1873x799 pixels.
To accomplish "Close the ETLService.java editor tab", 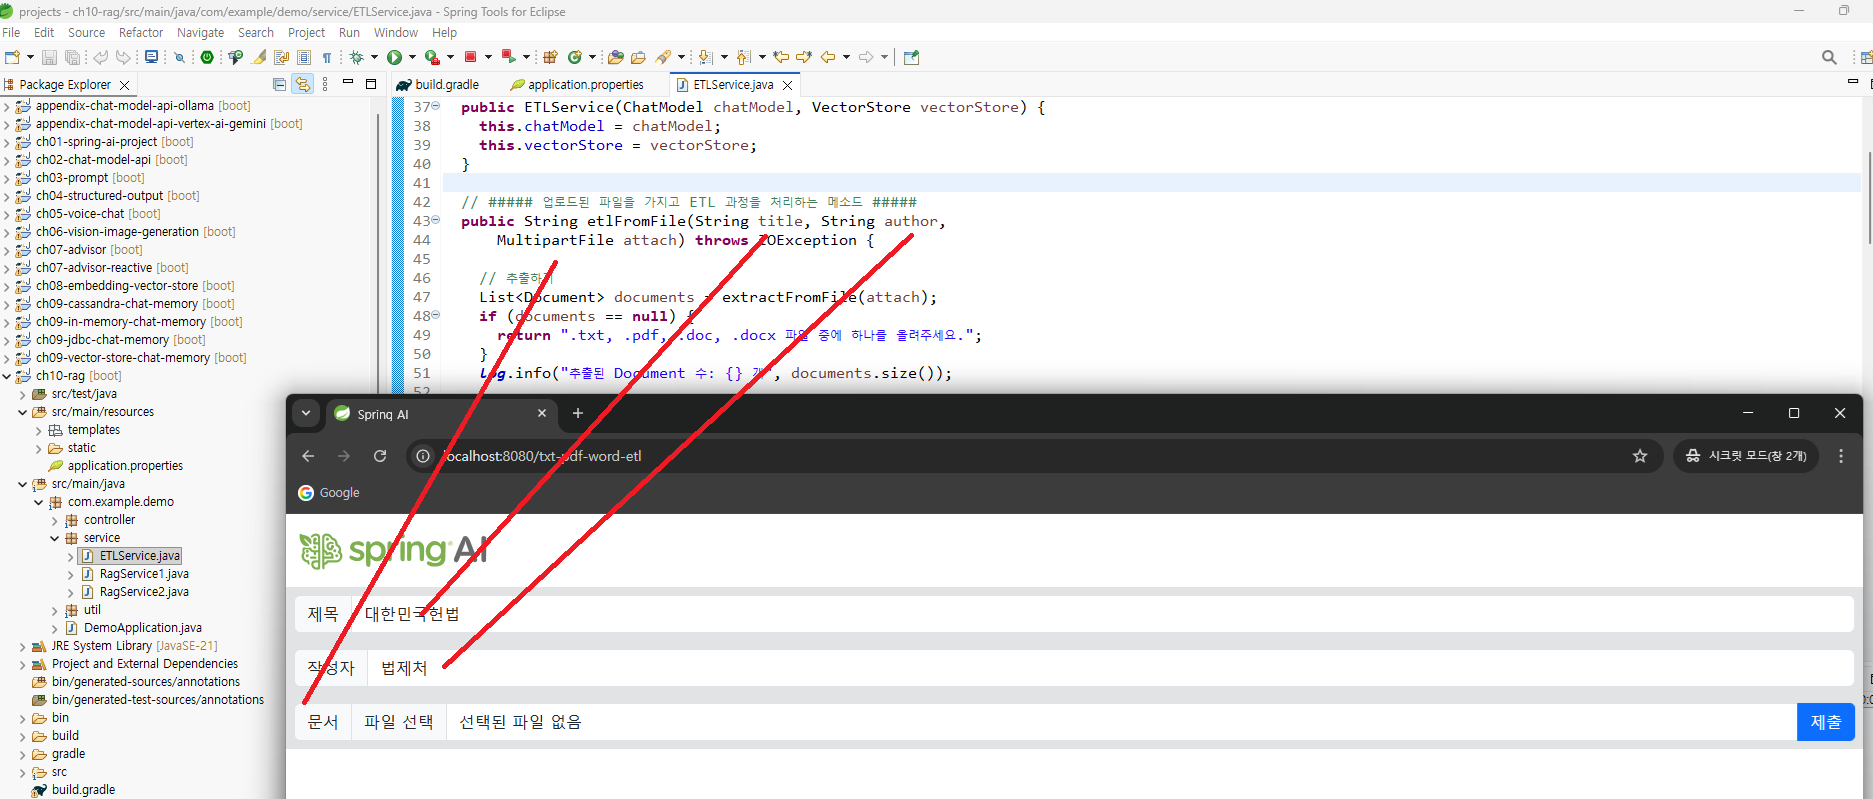I will click(x=787, y=85).
